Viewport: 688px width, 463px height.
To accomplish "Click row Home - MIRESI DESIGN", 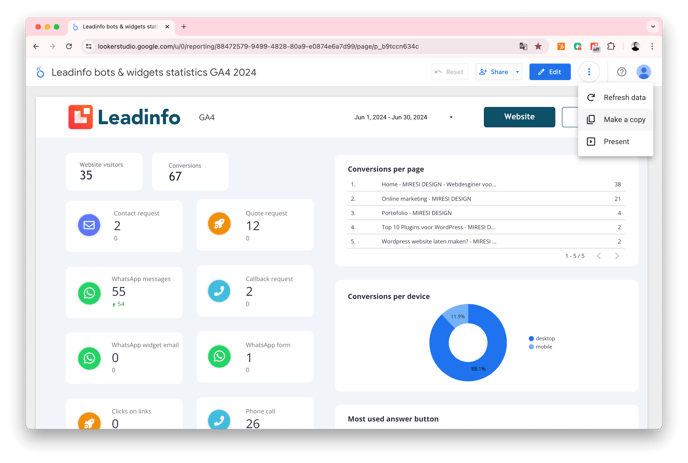I will click(x=486, y=184).
